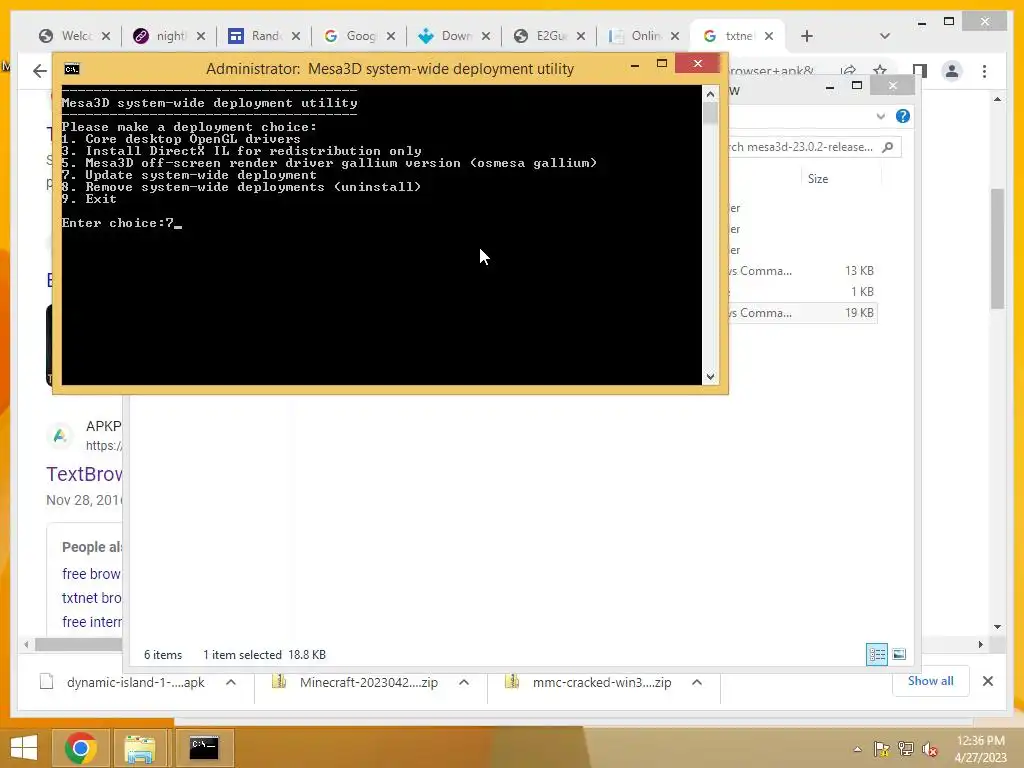Open Chrome side panel icon
The width and height of the screenshot is (1024, 768).
pos(920,71)
